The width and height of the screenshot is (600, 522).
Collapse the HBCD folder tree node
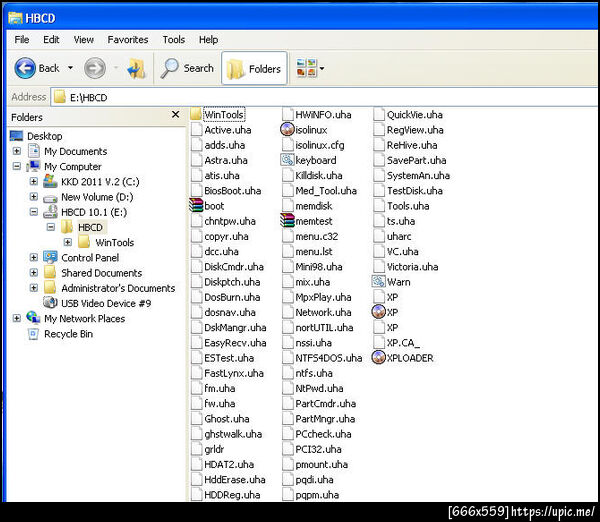(x=51, y=227)
